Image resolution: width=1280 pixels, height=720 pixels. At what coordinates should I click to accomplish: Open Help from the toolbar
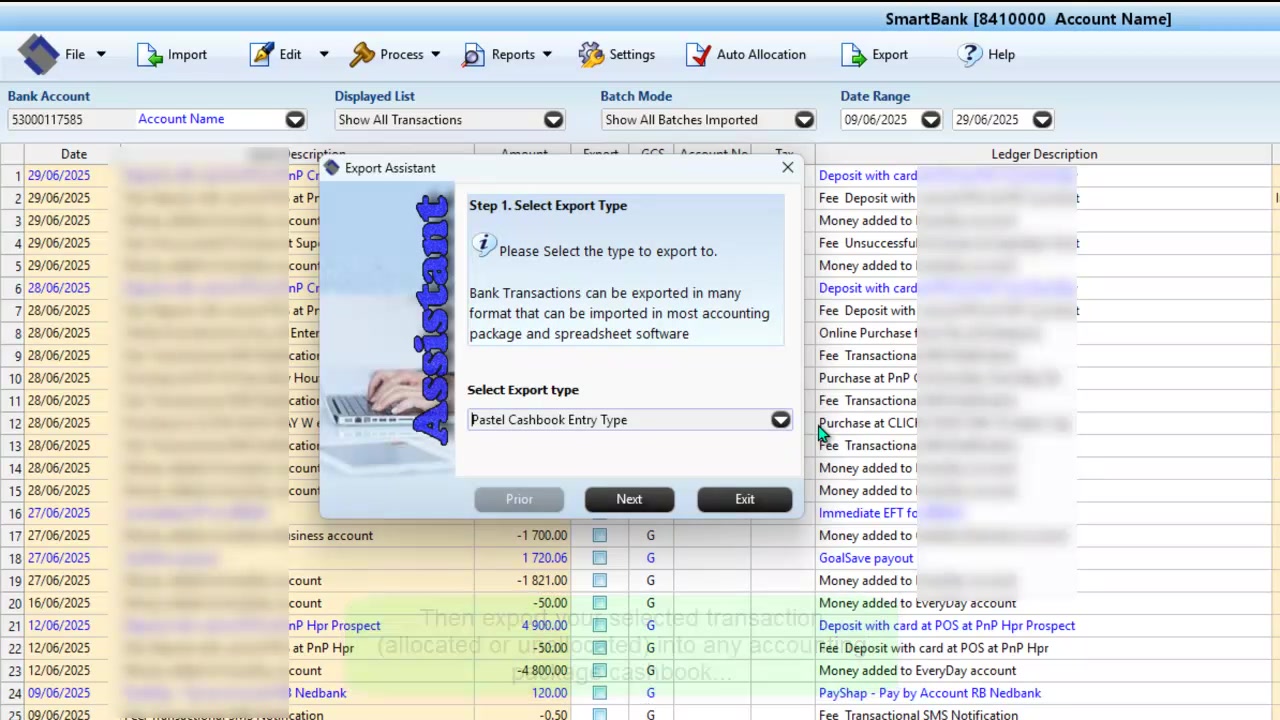coord(986,54)
